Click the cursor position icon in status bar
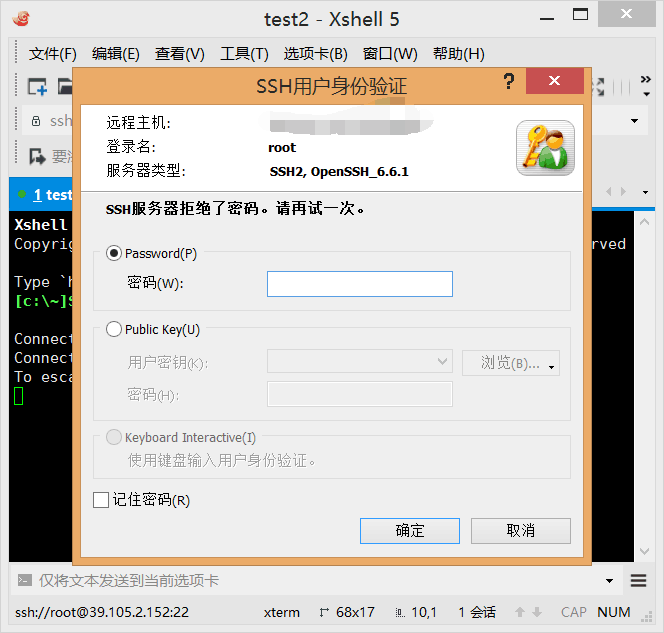The height and width of the screenshot is (633, 664). click(400, 613)
